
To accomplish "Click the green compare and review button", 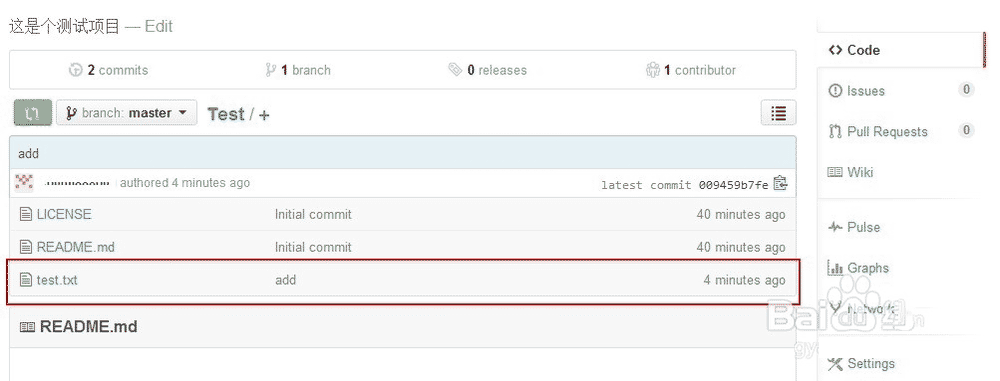I will [x=33, y=114].
